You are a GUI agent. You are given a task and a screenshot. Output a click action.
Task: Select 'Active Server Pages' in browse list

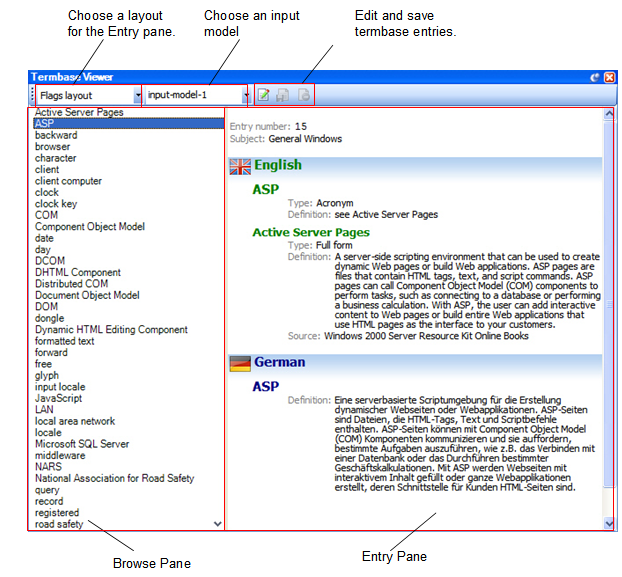tap(79, 112)
